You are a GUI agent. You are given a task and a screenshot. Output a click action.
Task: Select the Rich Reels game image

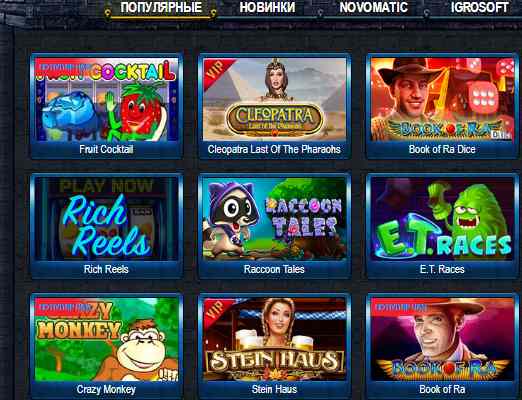pos(107,219)
